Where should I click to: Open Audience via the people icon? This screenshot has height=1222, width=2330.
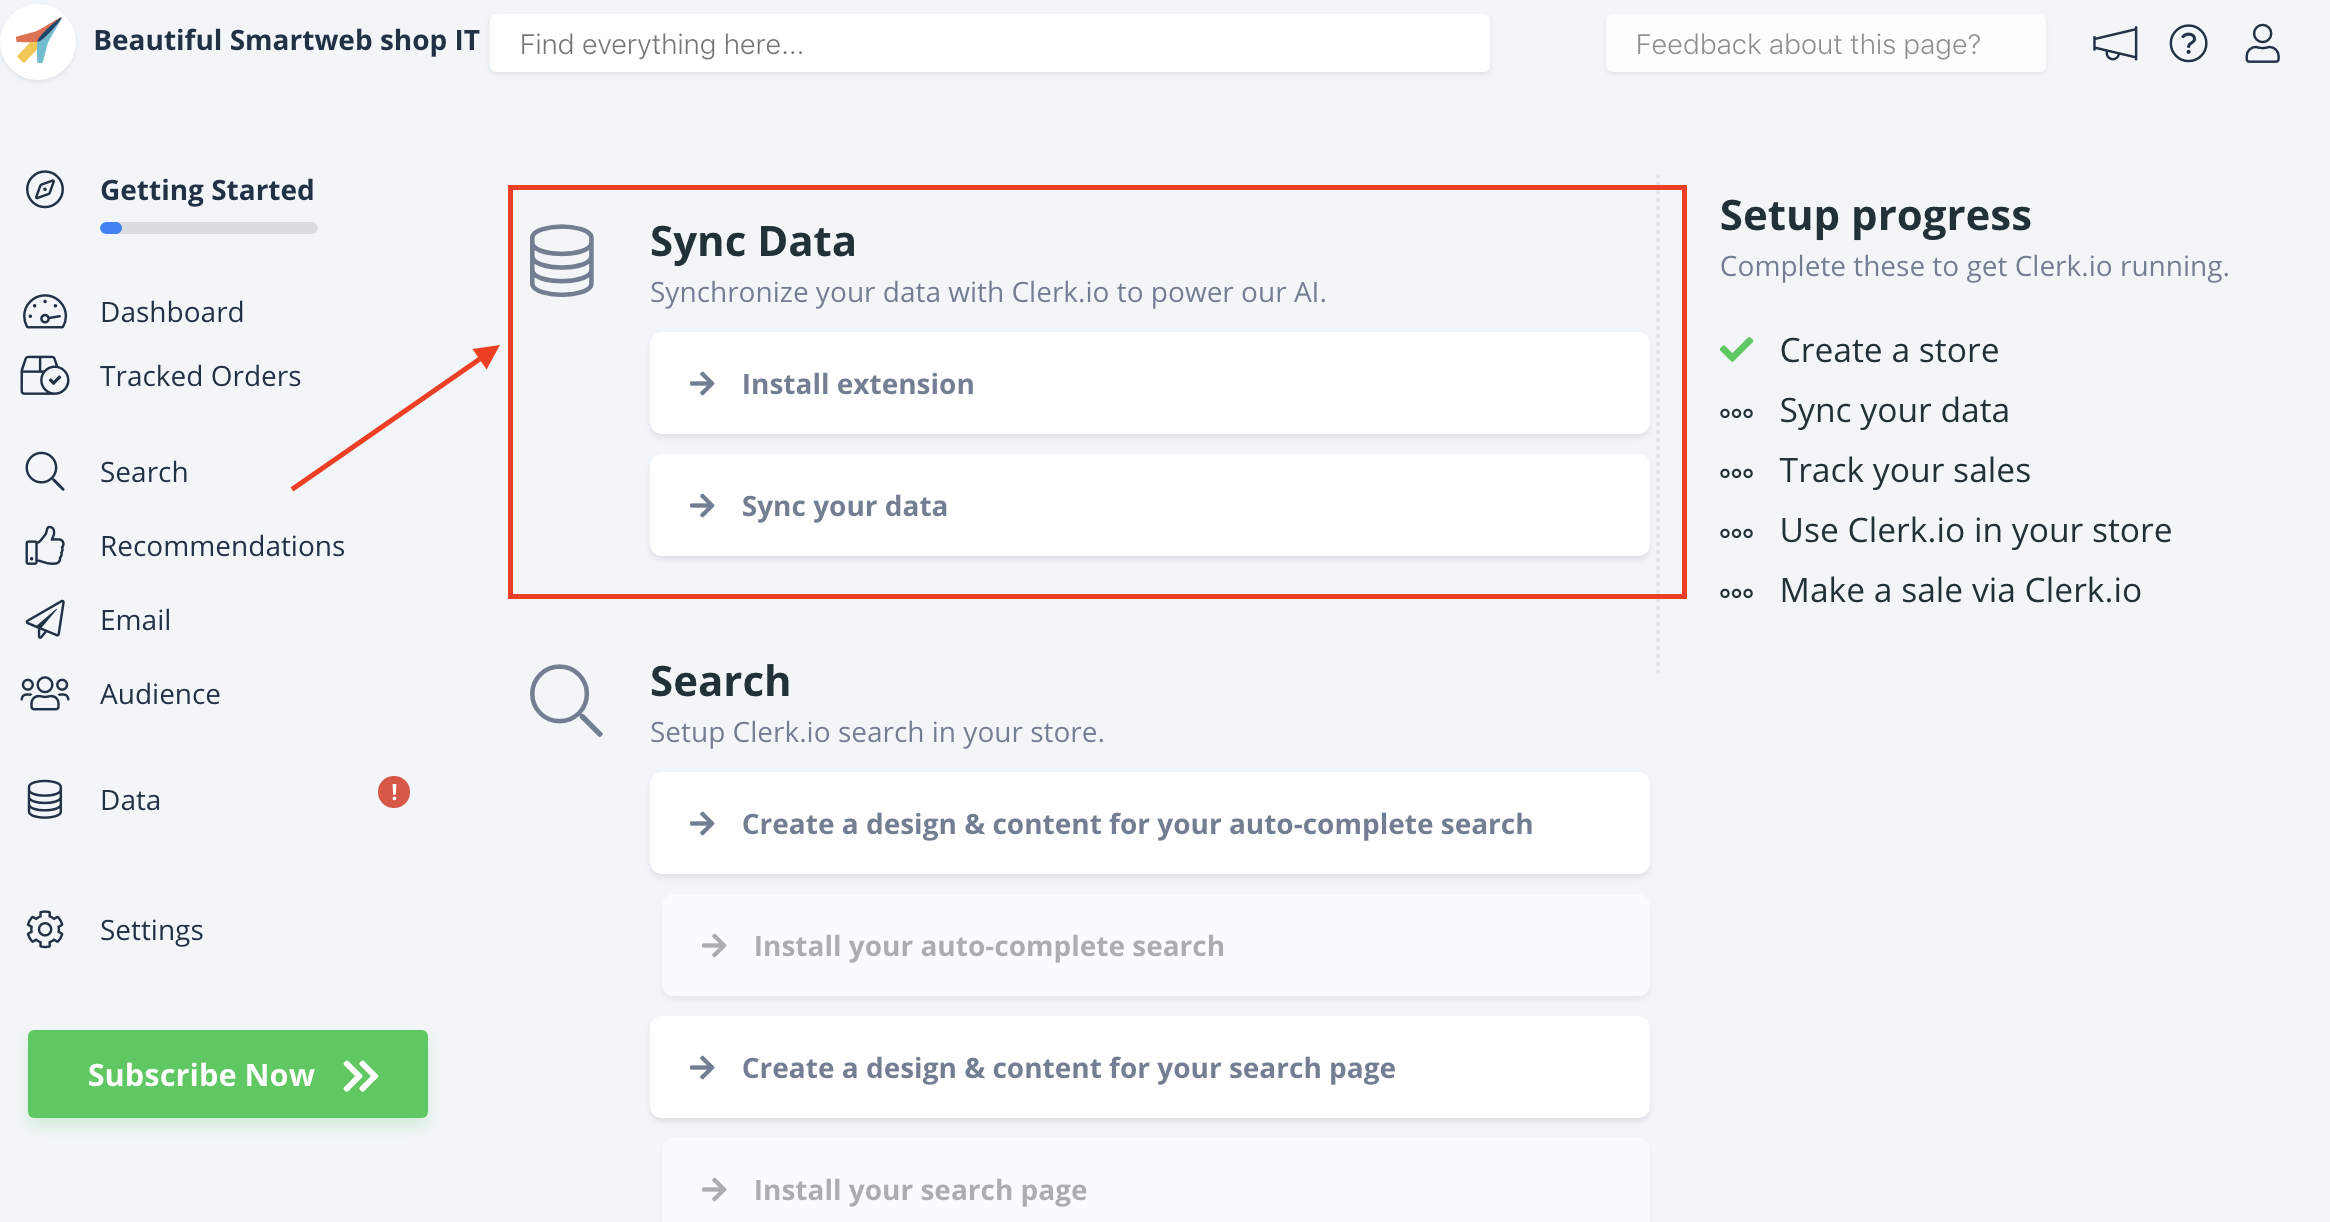click(44, 693)
